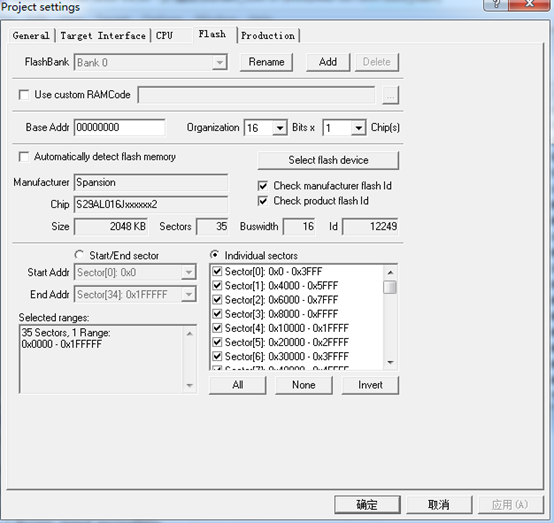This screenshot has height=523, width=554.
Task: Click sector list scroll down arrow
Action: (390, 362)
